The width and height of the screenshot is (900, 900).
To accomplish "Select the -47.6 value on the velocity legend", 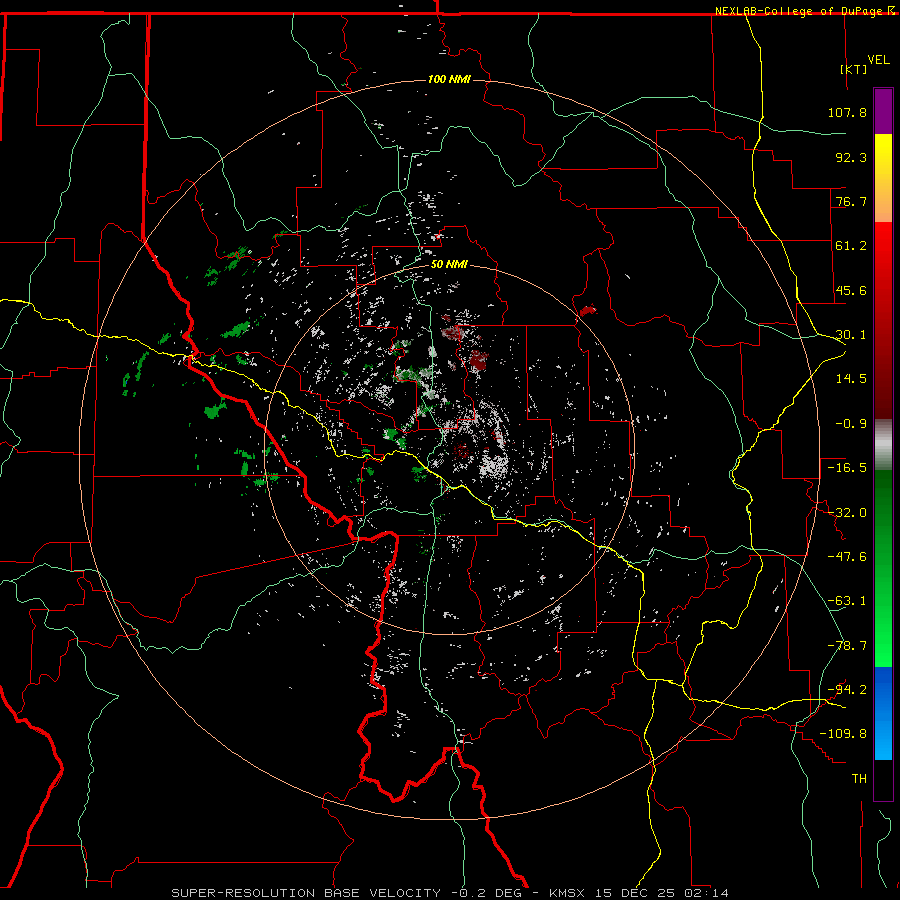I will 849,556.
